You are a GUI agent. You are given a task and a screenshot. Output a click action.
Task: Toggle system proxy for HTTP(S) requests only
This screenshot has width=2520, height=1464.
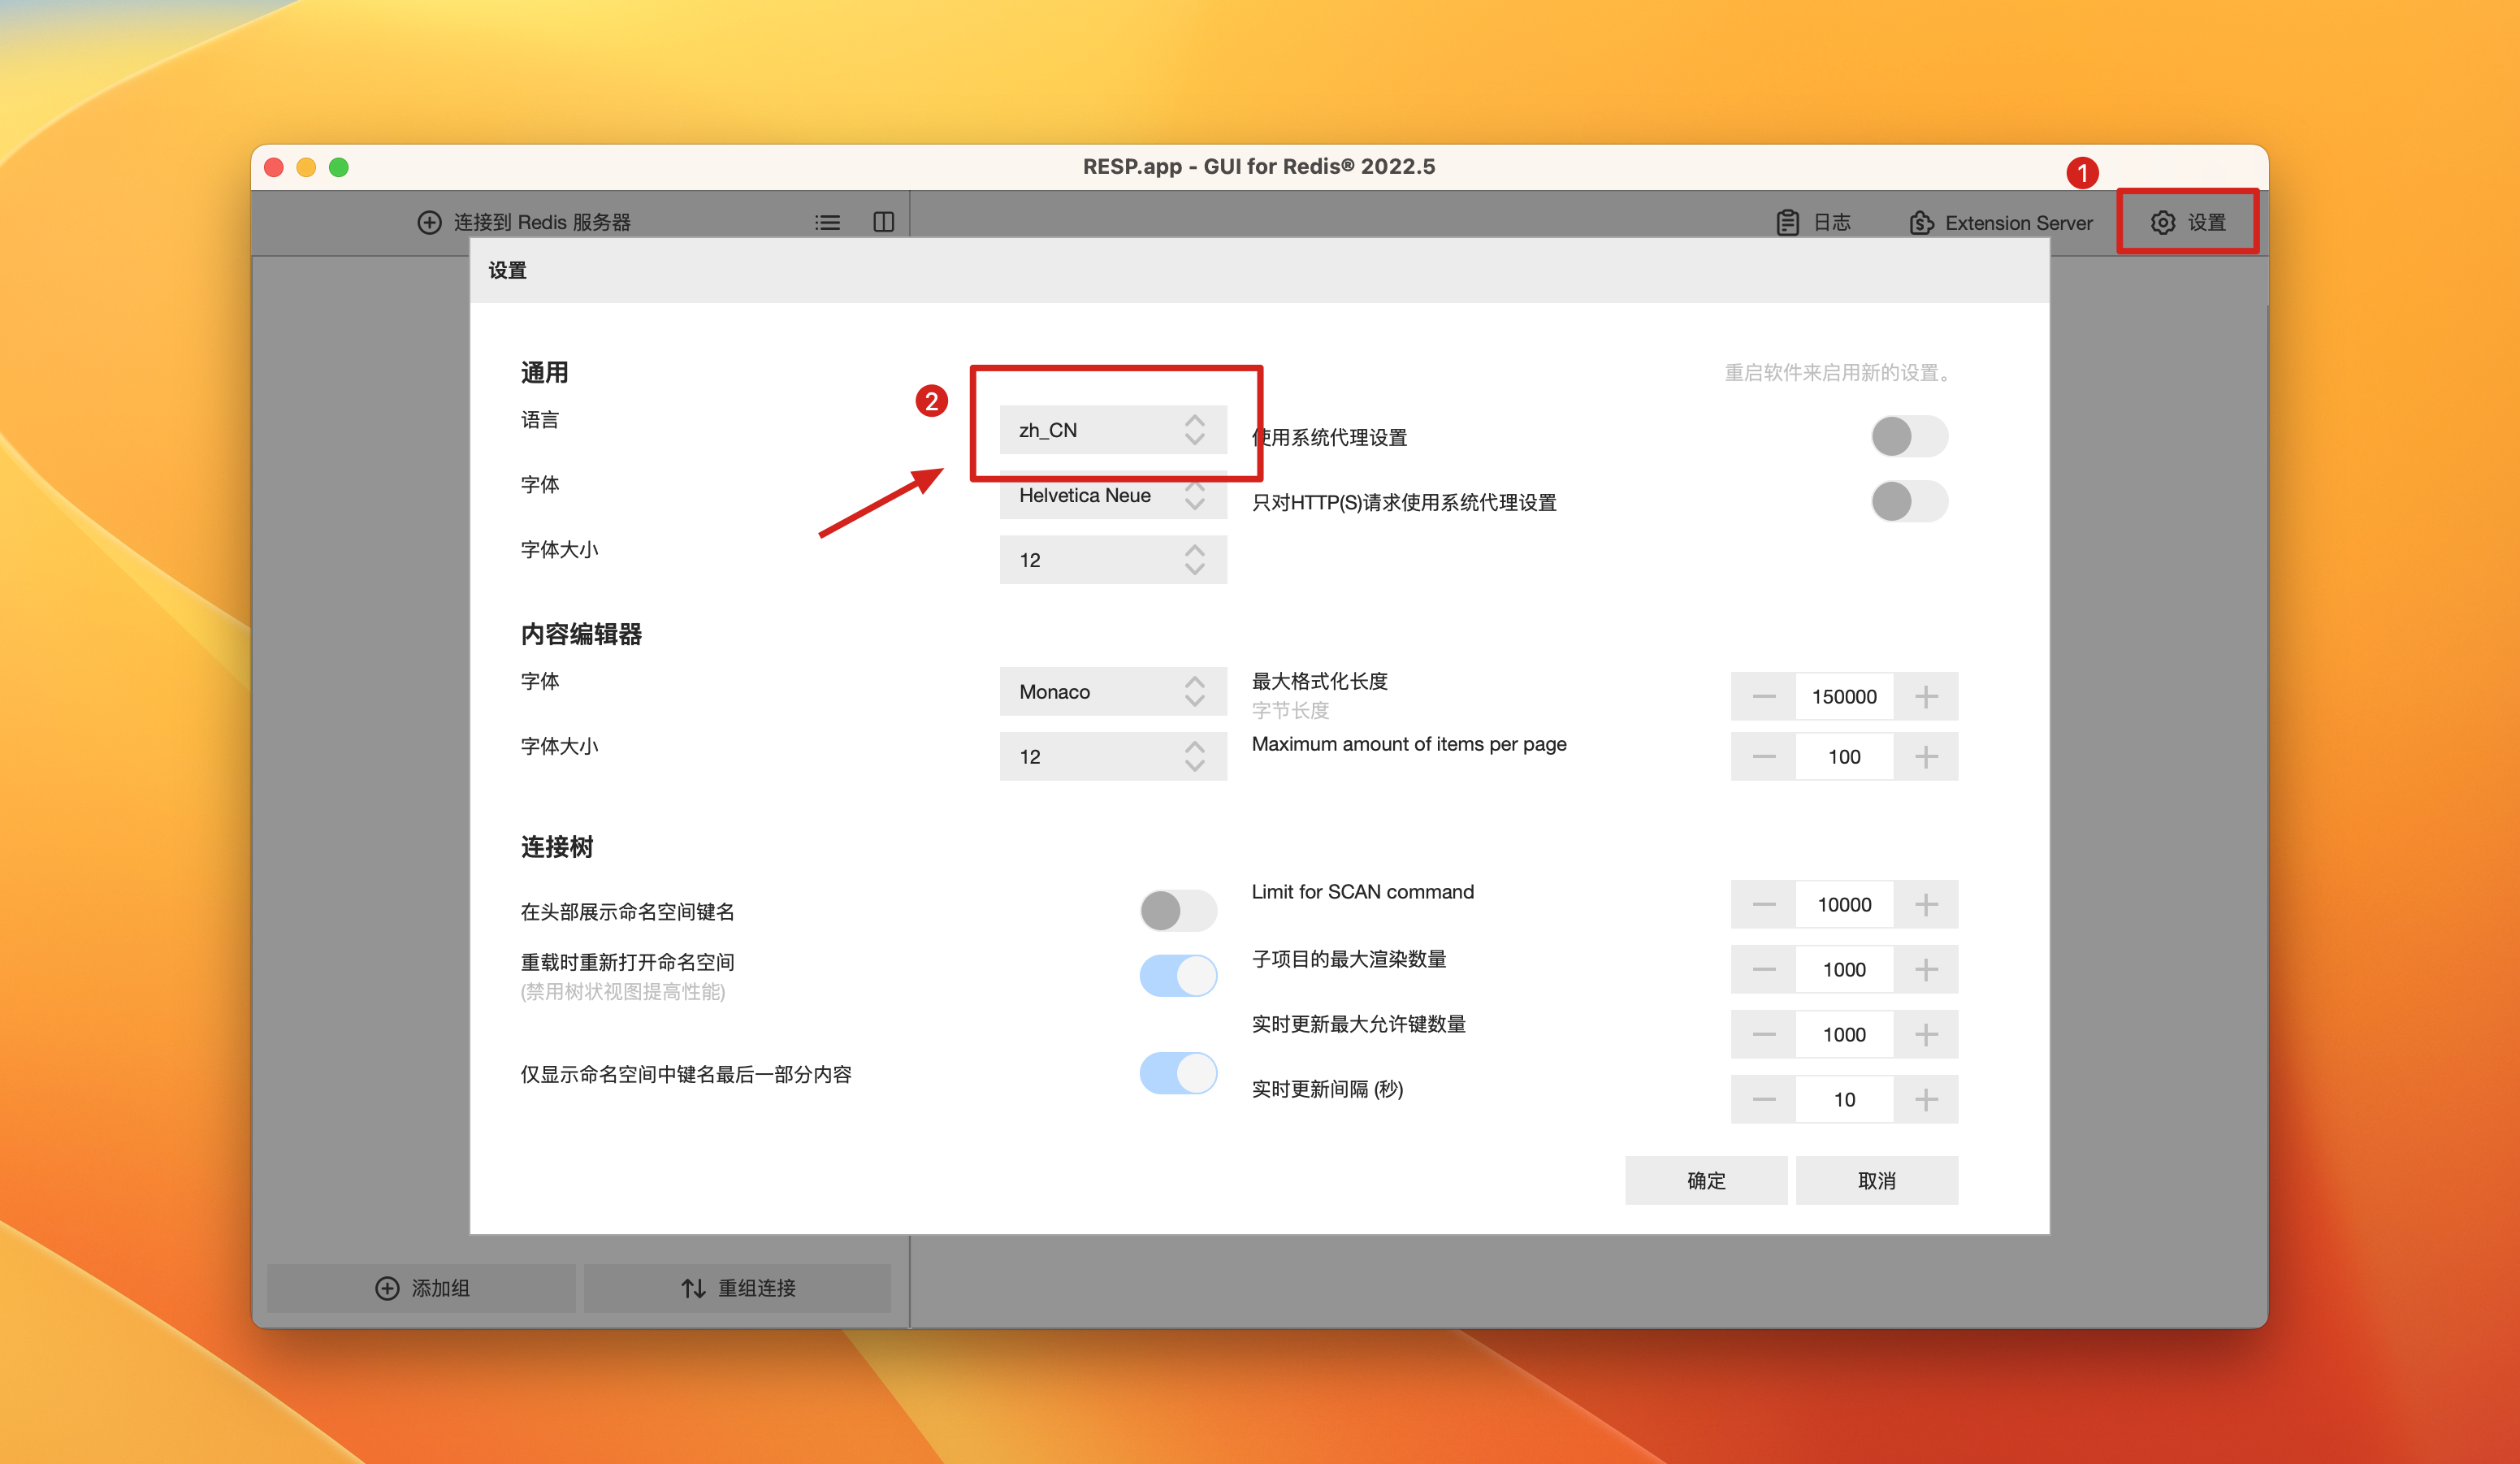click(1908, 501)
